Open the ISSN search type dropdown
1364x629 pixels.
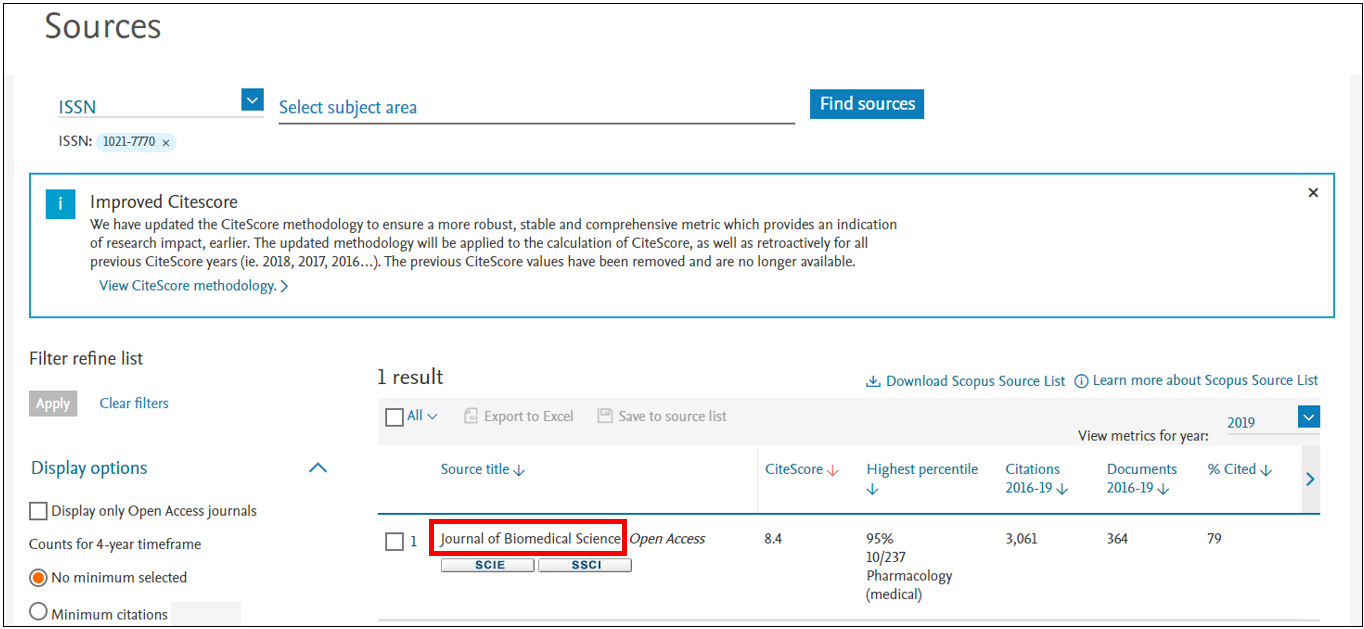tap(252, 100)
